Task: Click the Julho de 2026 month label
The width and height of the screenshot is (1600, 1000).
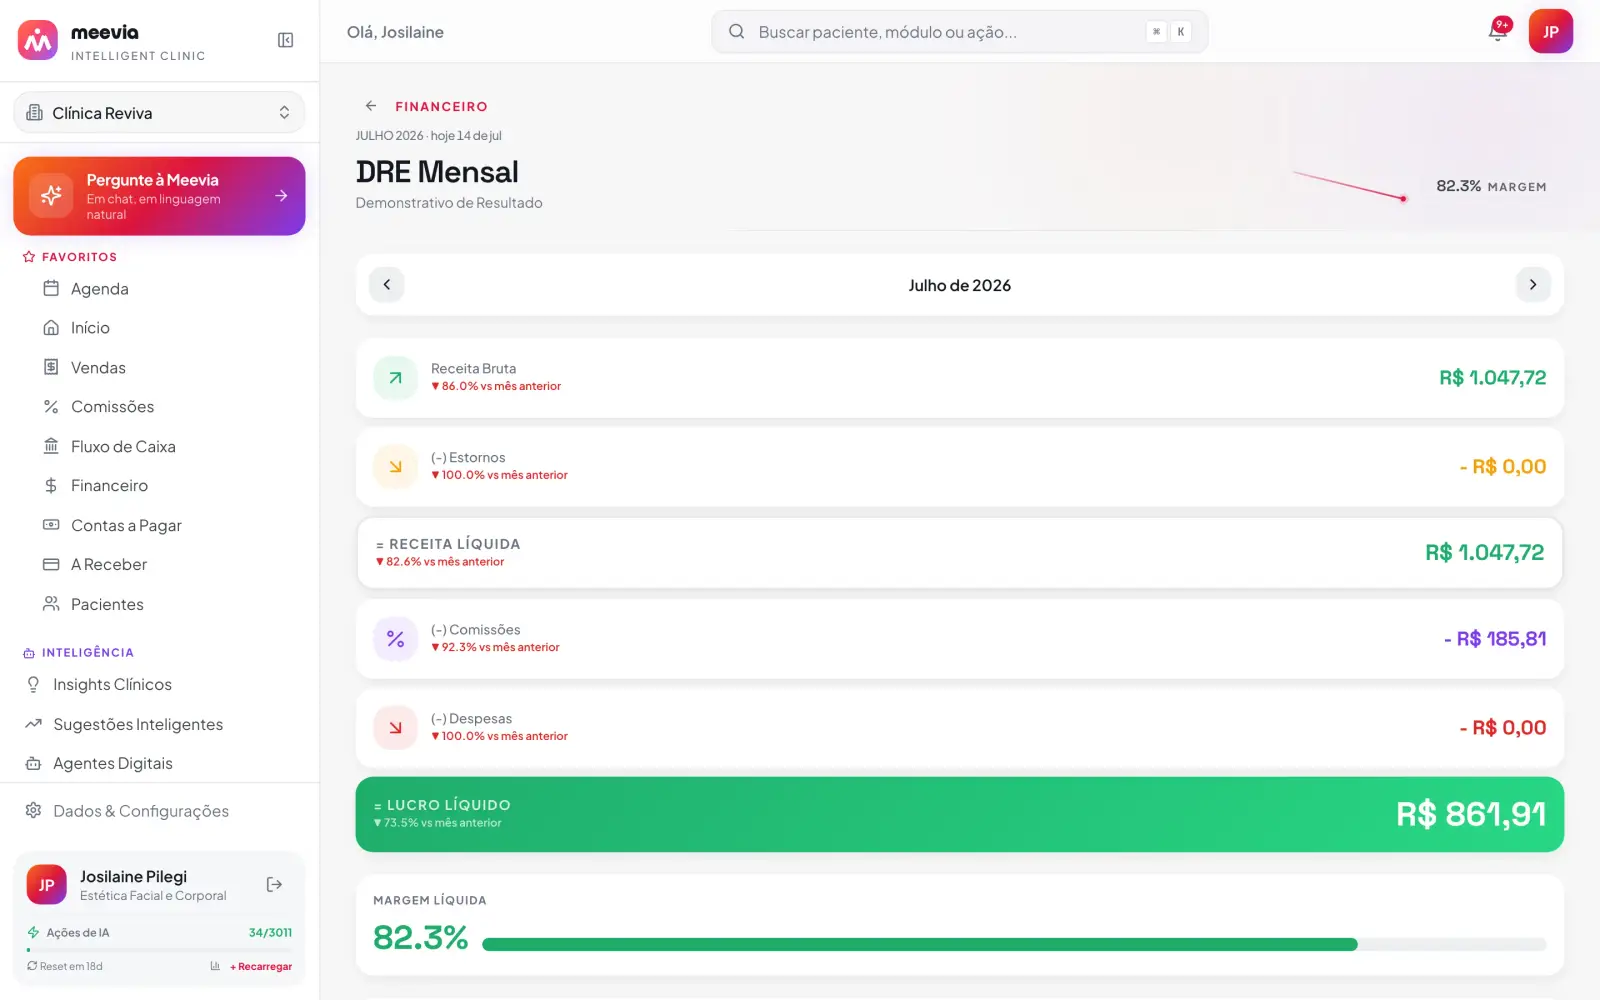Action: (959, 286)
